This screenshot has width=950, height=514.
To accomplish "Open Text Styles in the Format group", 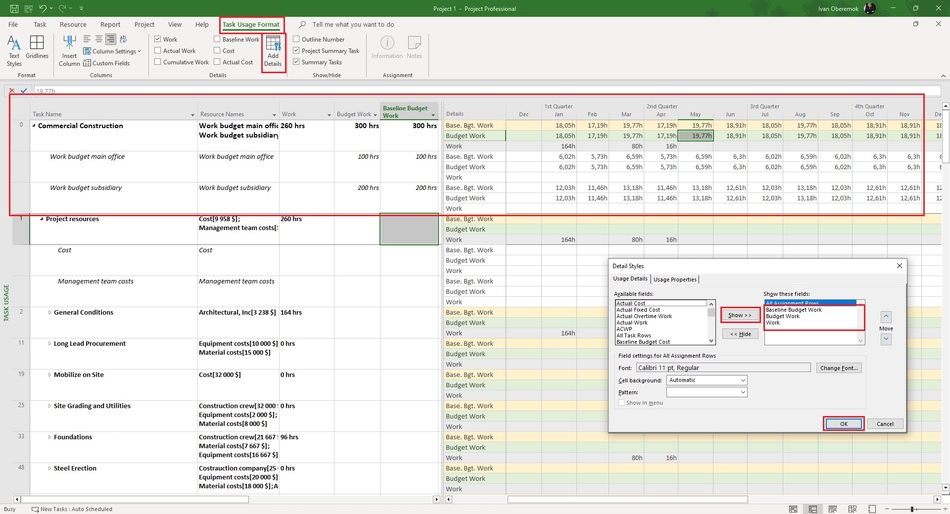I will coord(14,51).
